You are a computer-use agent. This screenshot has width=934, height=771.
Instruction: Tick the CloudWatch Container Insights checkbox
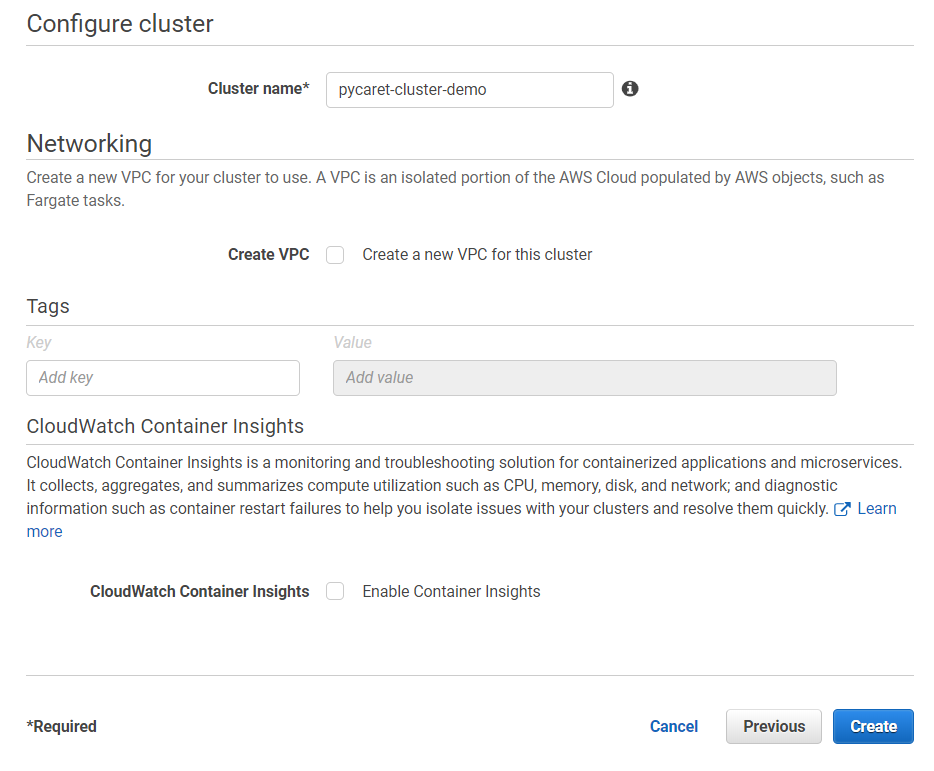pos(335,592)
